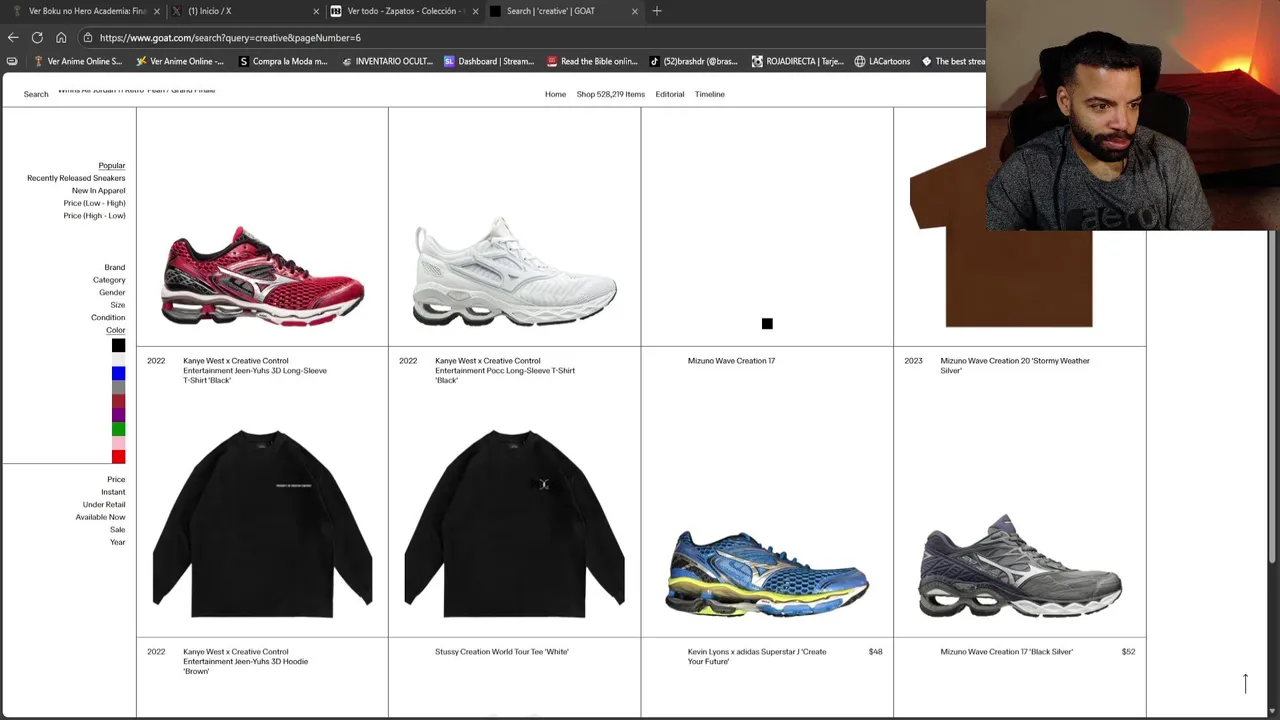Toggle the Available Now filter
The width and height of the screenshot is (1280, 720).
click(x=100, y=517)
